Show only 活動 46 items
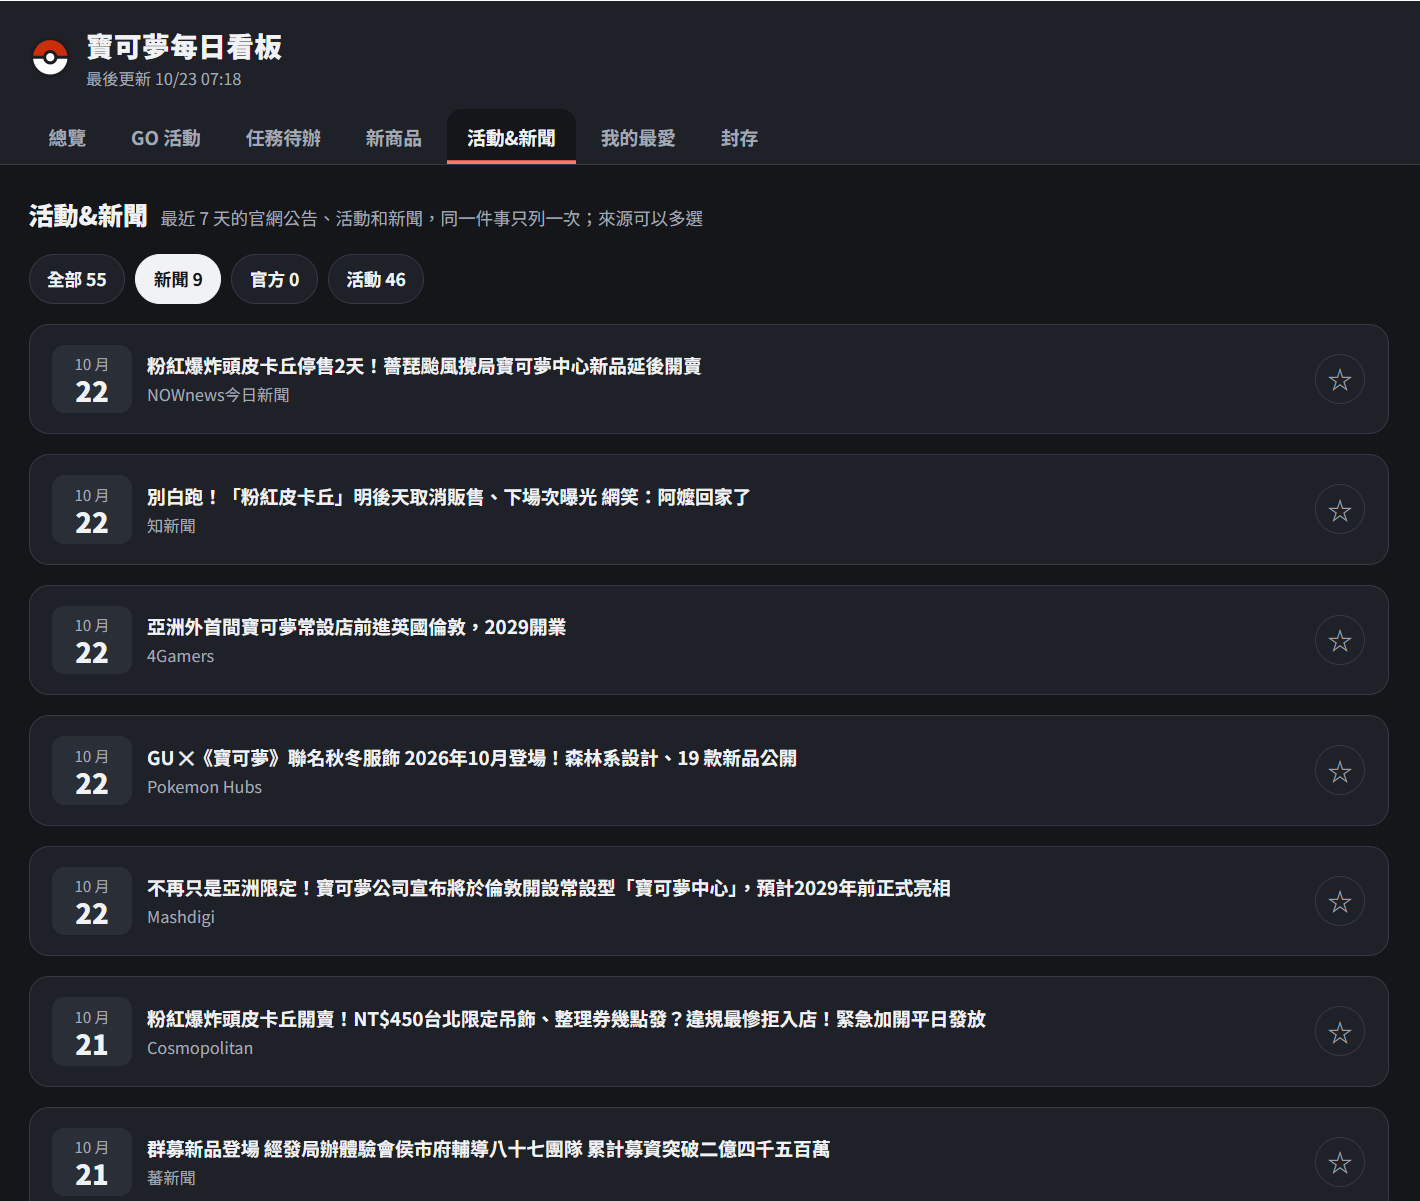1420x1201 pixels. point(376,279)
